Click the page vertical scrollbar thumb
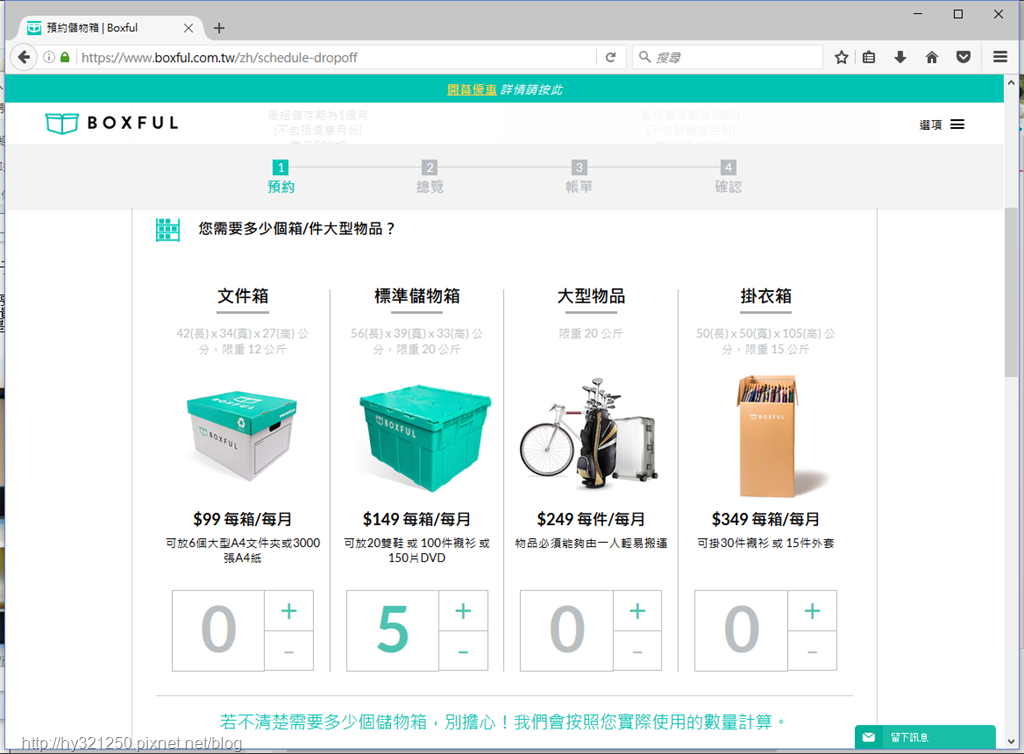Viewport: 1024px width, 754px height. (x=1011, y=291)
